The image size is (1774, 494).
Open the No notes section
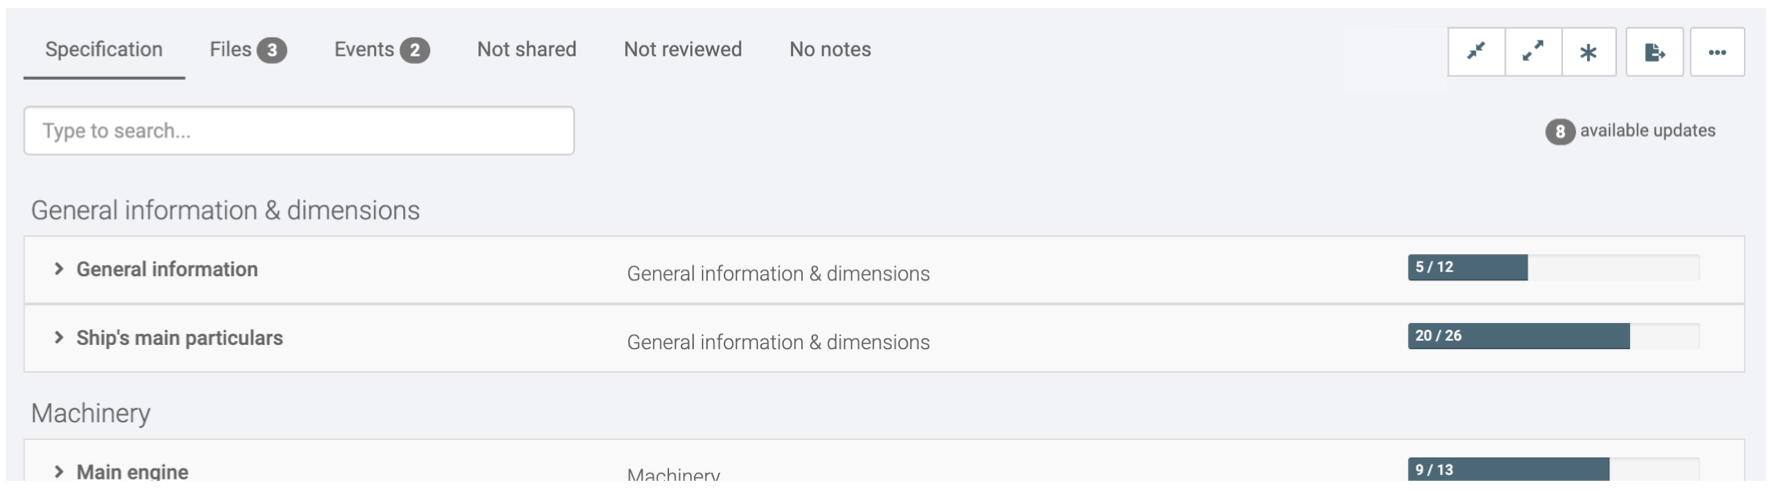pyautogui.click(x=830, y=50)
